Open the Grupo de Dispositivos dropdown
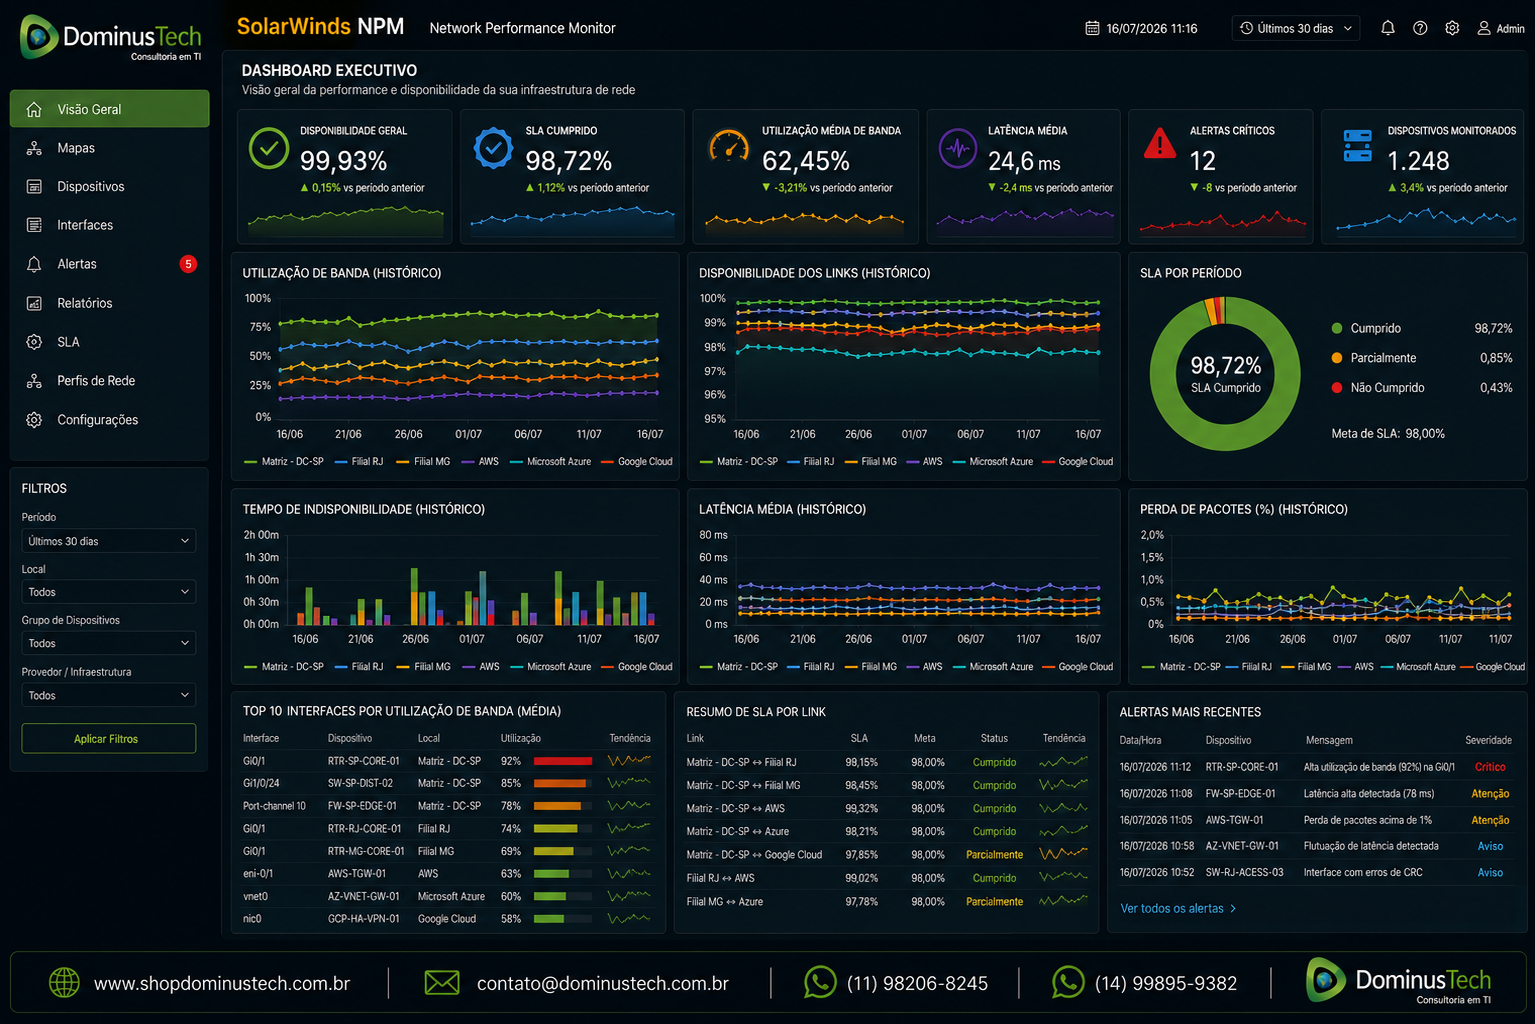1535x1024 pixels. (x=108, y=643)
